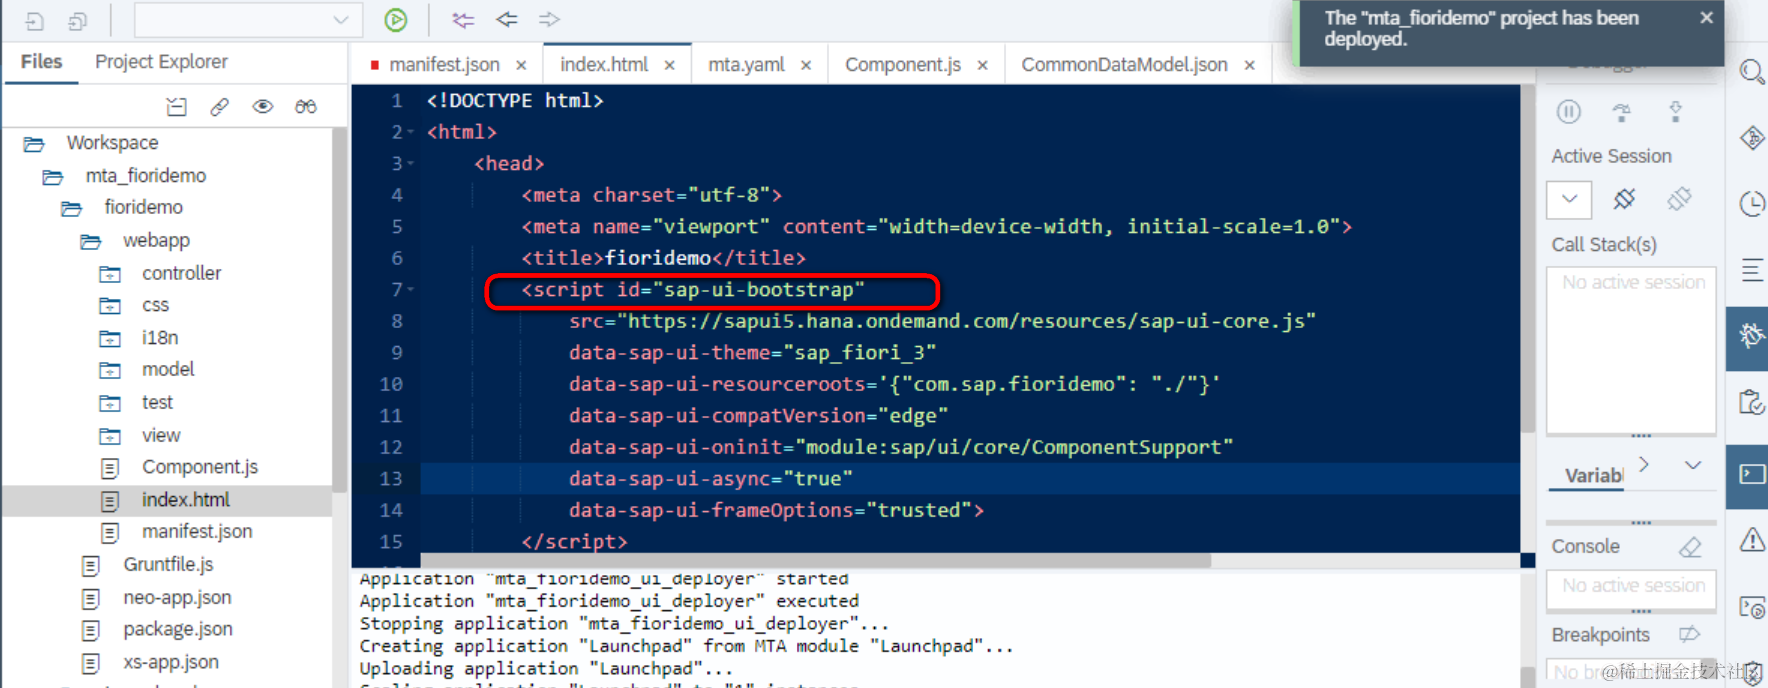Click the debugger Step Over icon

(x=1622, y=112)
